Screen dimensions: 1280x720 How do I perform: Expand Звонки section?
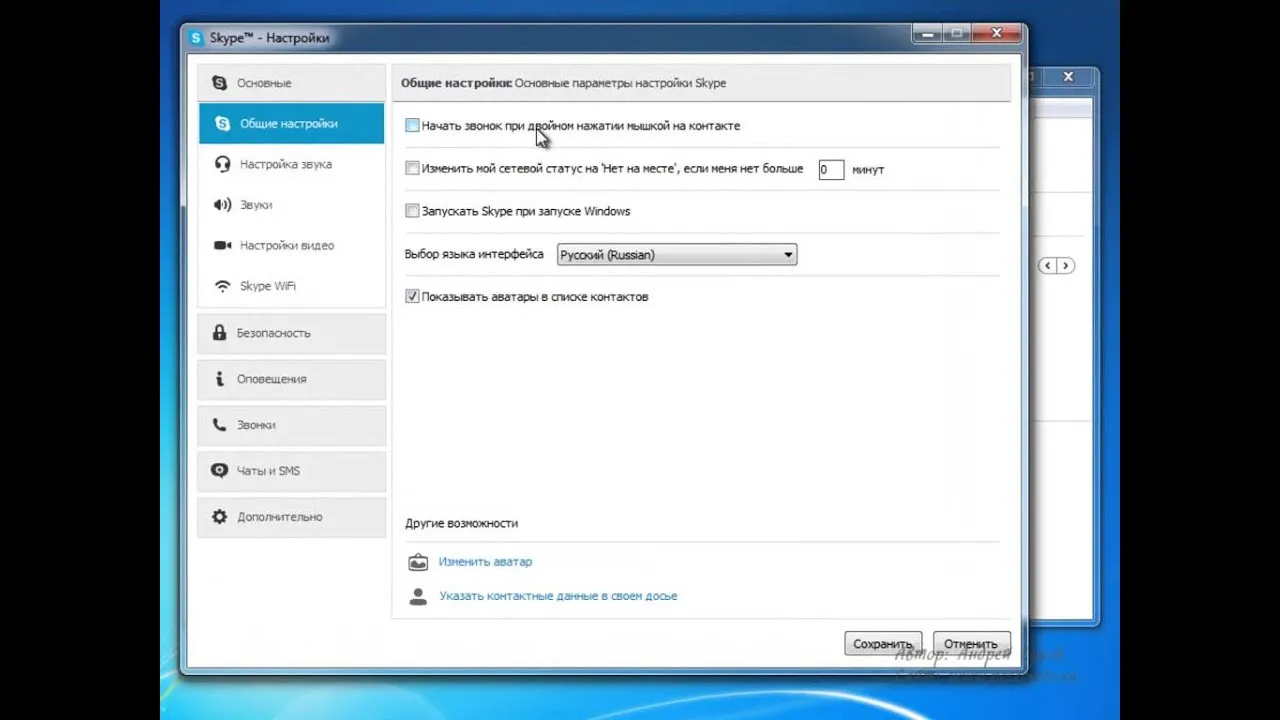(291, 425)
